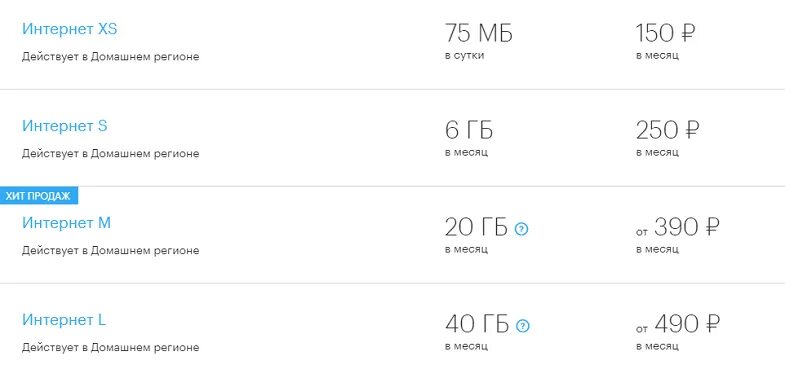The height and width of the screenshot is (378, 785).
Task: Click the 6 ГБ data amount
Action: click(x=469, y=131)
